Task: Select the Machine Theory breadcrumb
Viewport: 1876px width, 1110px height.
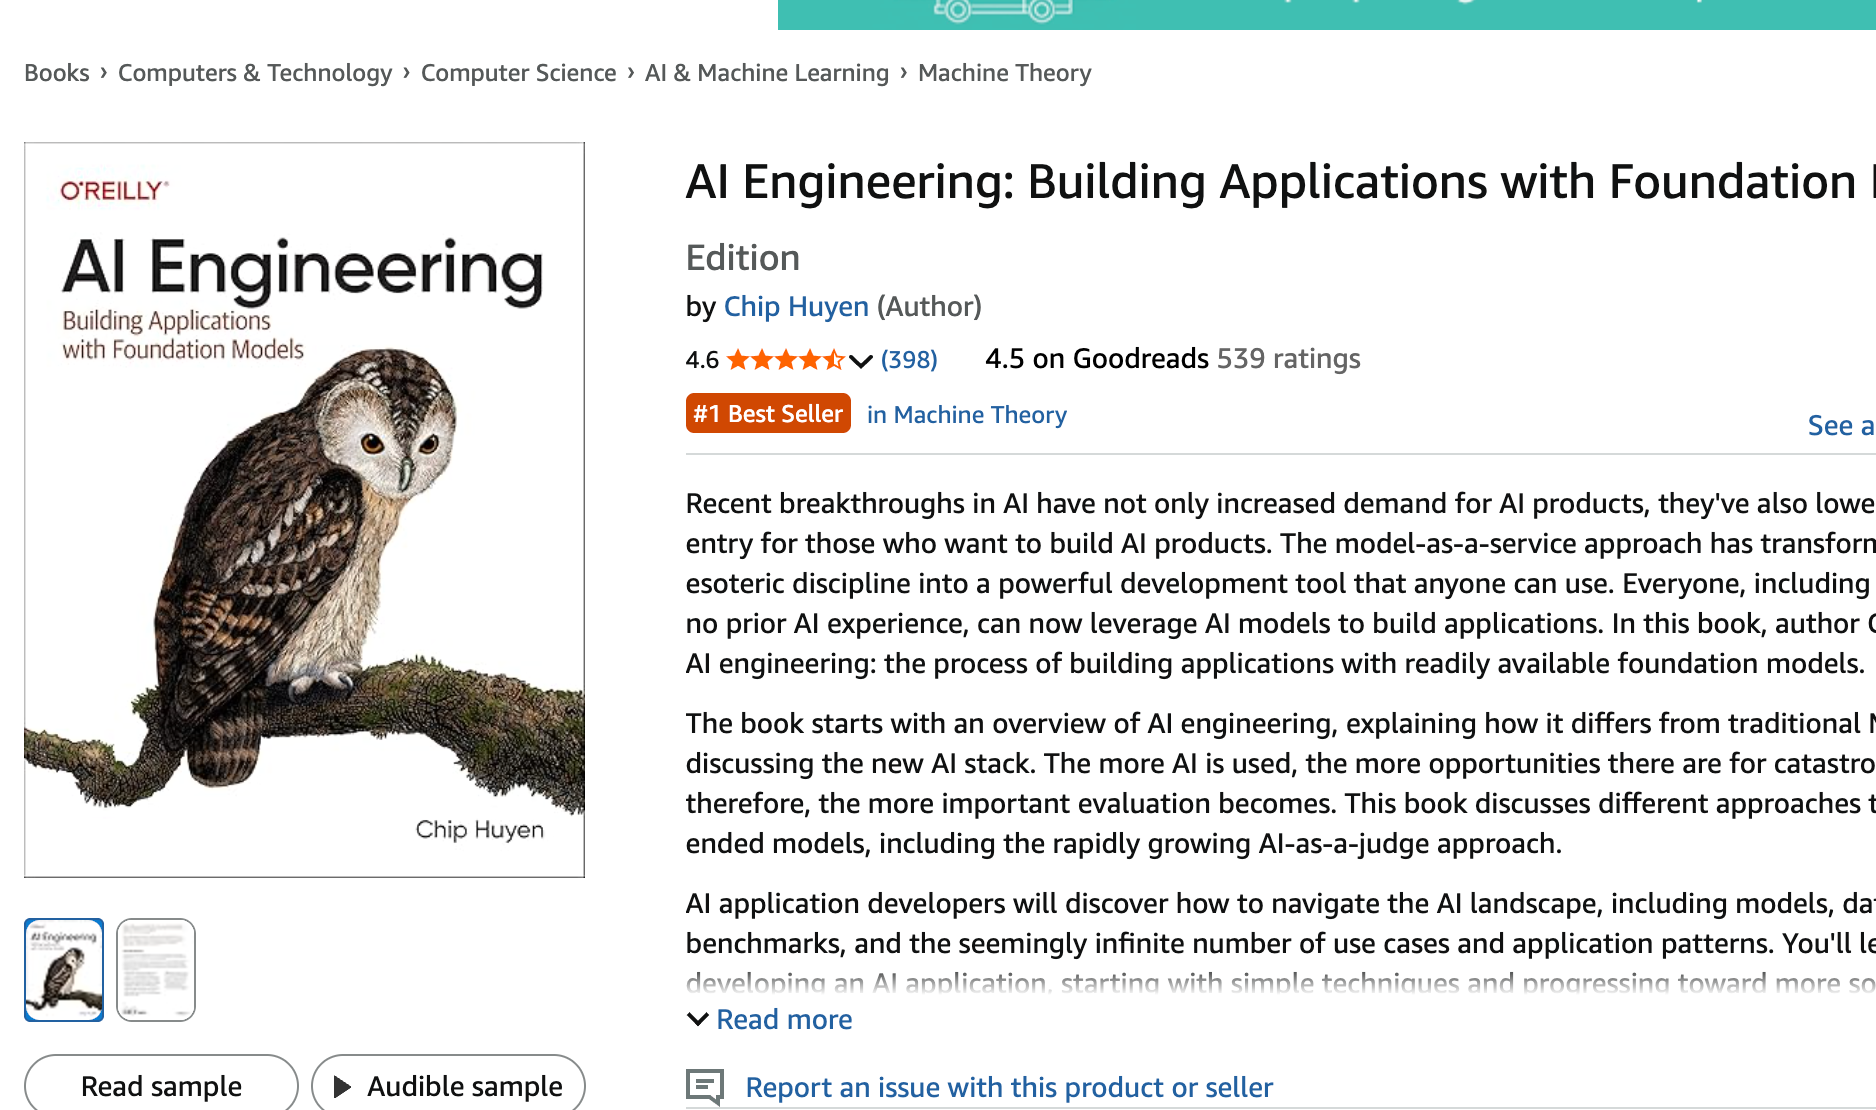Action: 1004,73
